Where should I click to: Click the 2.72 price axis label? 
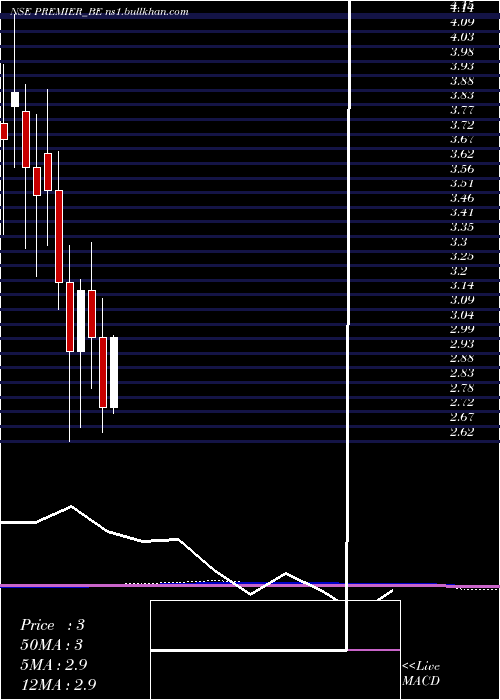[x=462, y=402]
